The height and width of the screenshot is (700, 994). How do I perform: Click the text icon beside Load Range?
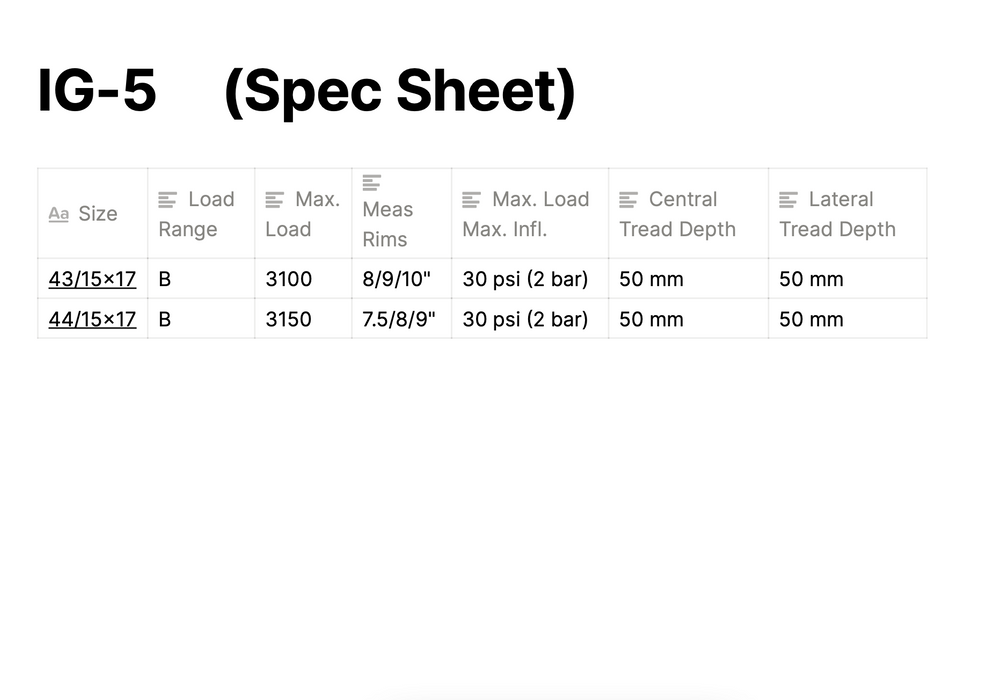[x=168, y=200]
